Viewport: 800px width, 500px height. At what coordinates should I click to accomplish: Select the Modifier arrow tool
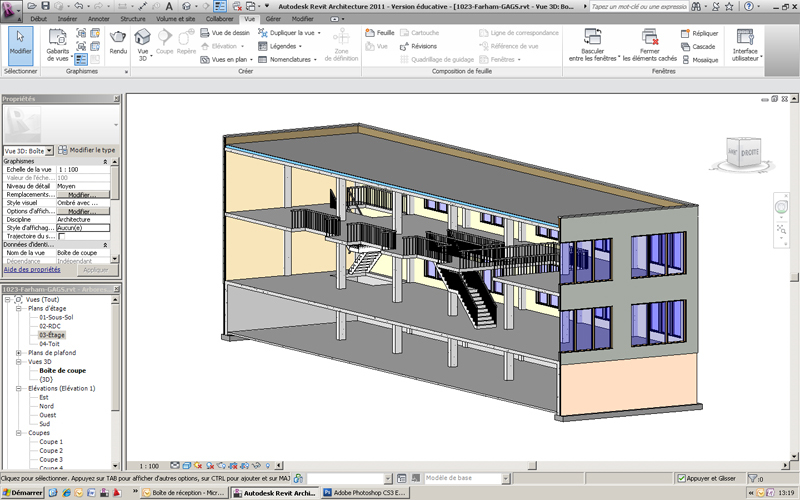tap(20, 45)
